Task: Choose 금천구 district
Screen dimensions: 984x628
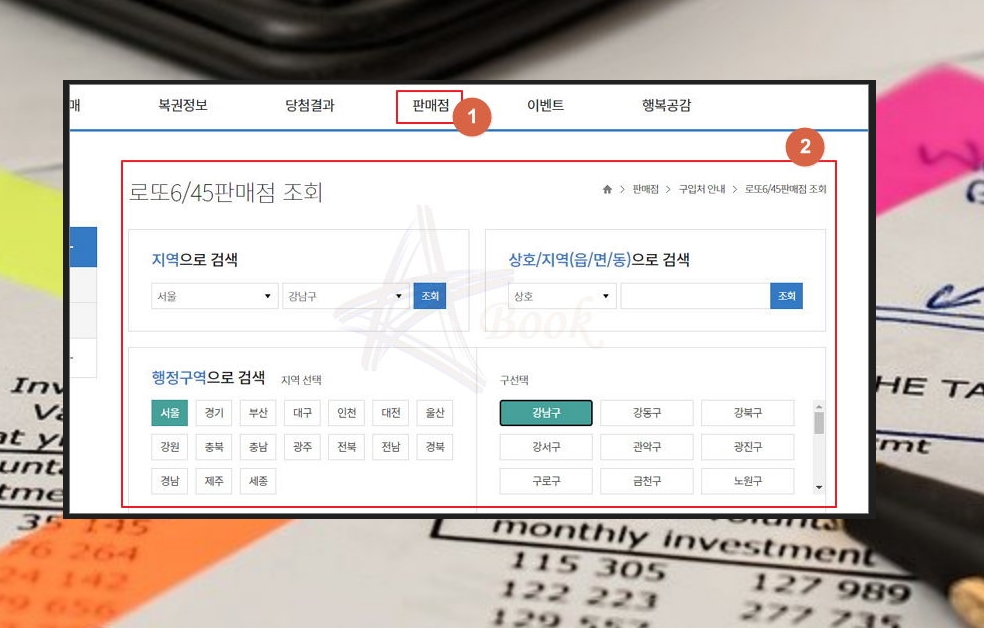Action: 646,481
